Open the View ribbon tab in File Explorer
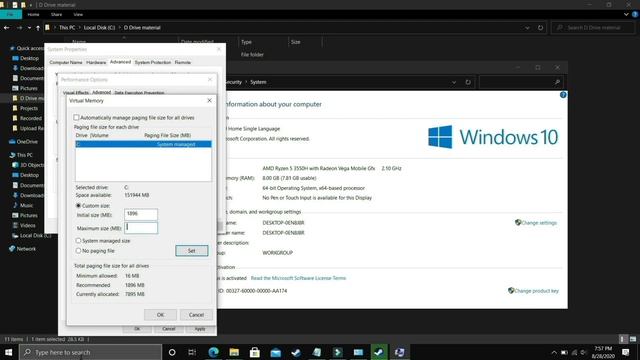Viewport: 640px width, 360px height. click(78, 14)
